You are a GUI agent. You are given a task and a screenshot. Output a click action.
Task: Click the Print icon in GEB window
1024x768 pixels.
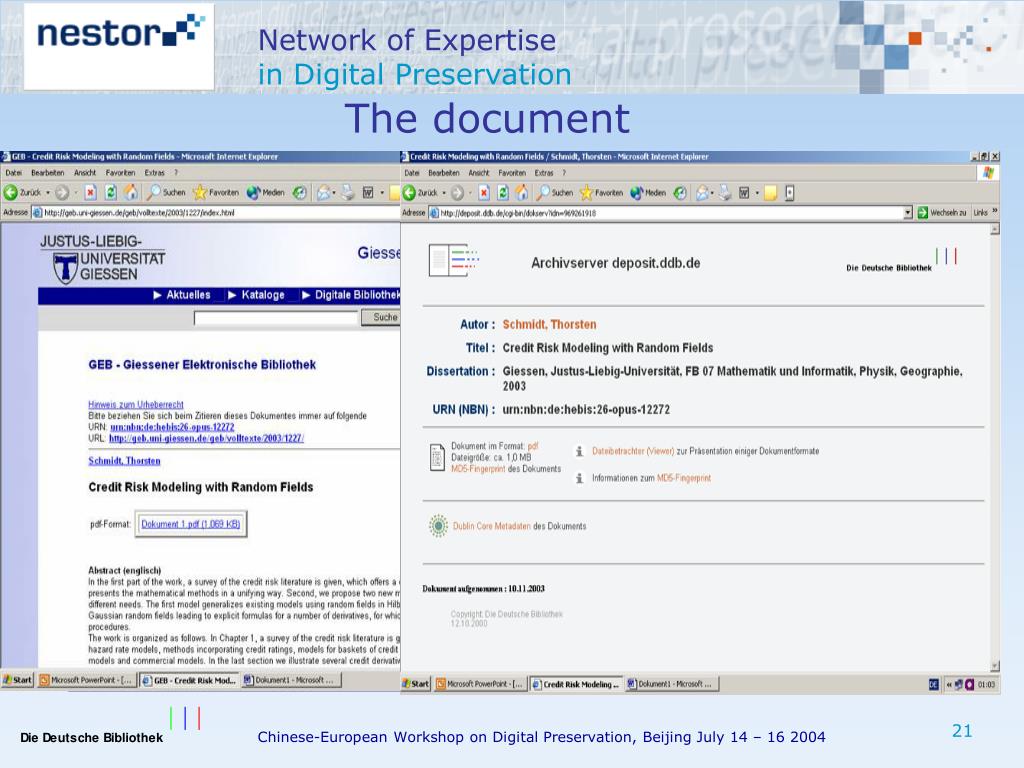(349, 193)
